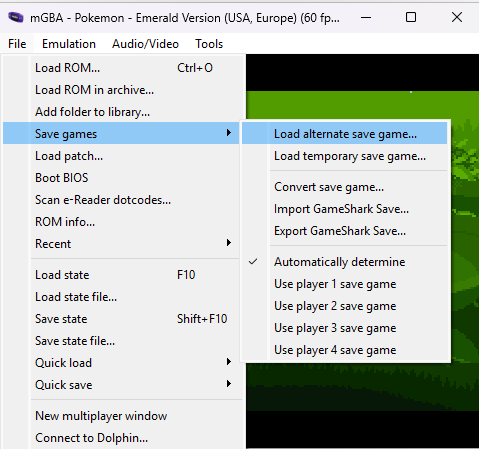Close the mGBA window
The width and height of the screenshot is (479, 449).
click(457, 17)
